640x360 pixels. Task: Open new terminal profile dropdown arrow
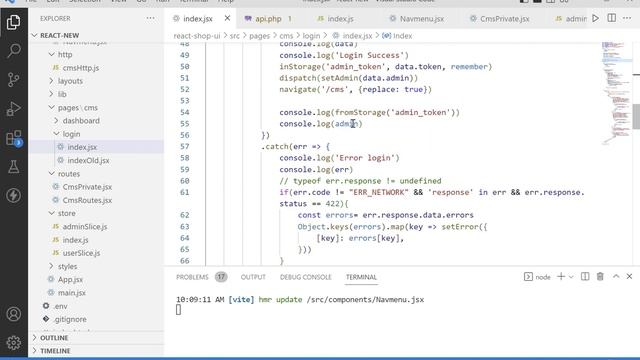pos(571,277)
